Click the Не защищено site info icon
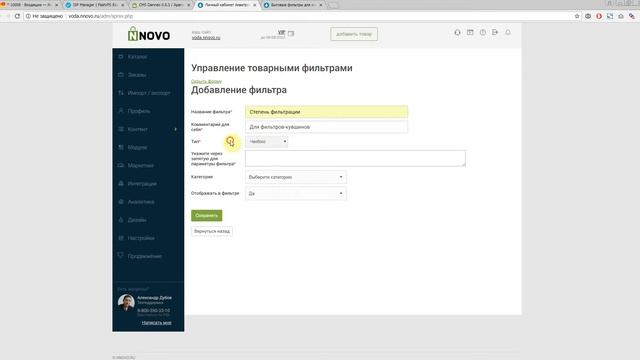 tap(28, 16)
